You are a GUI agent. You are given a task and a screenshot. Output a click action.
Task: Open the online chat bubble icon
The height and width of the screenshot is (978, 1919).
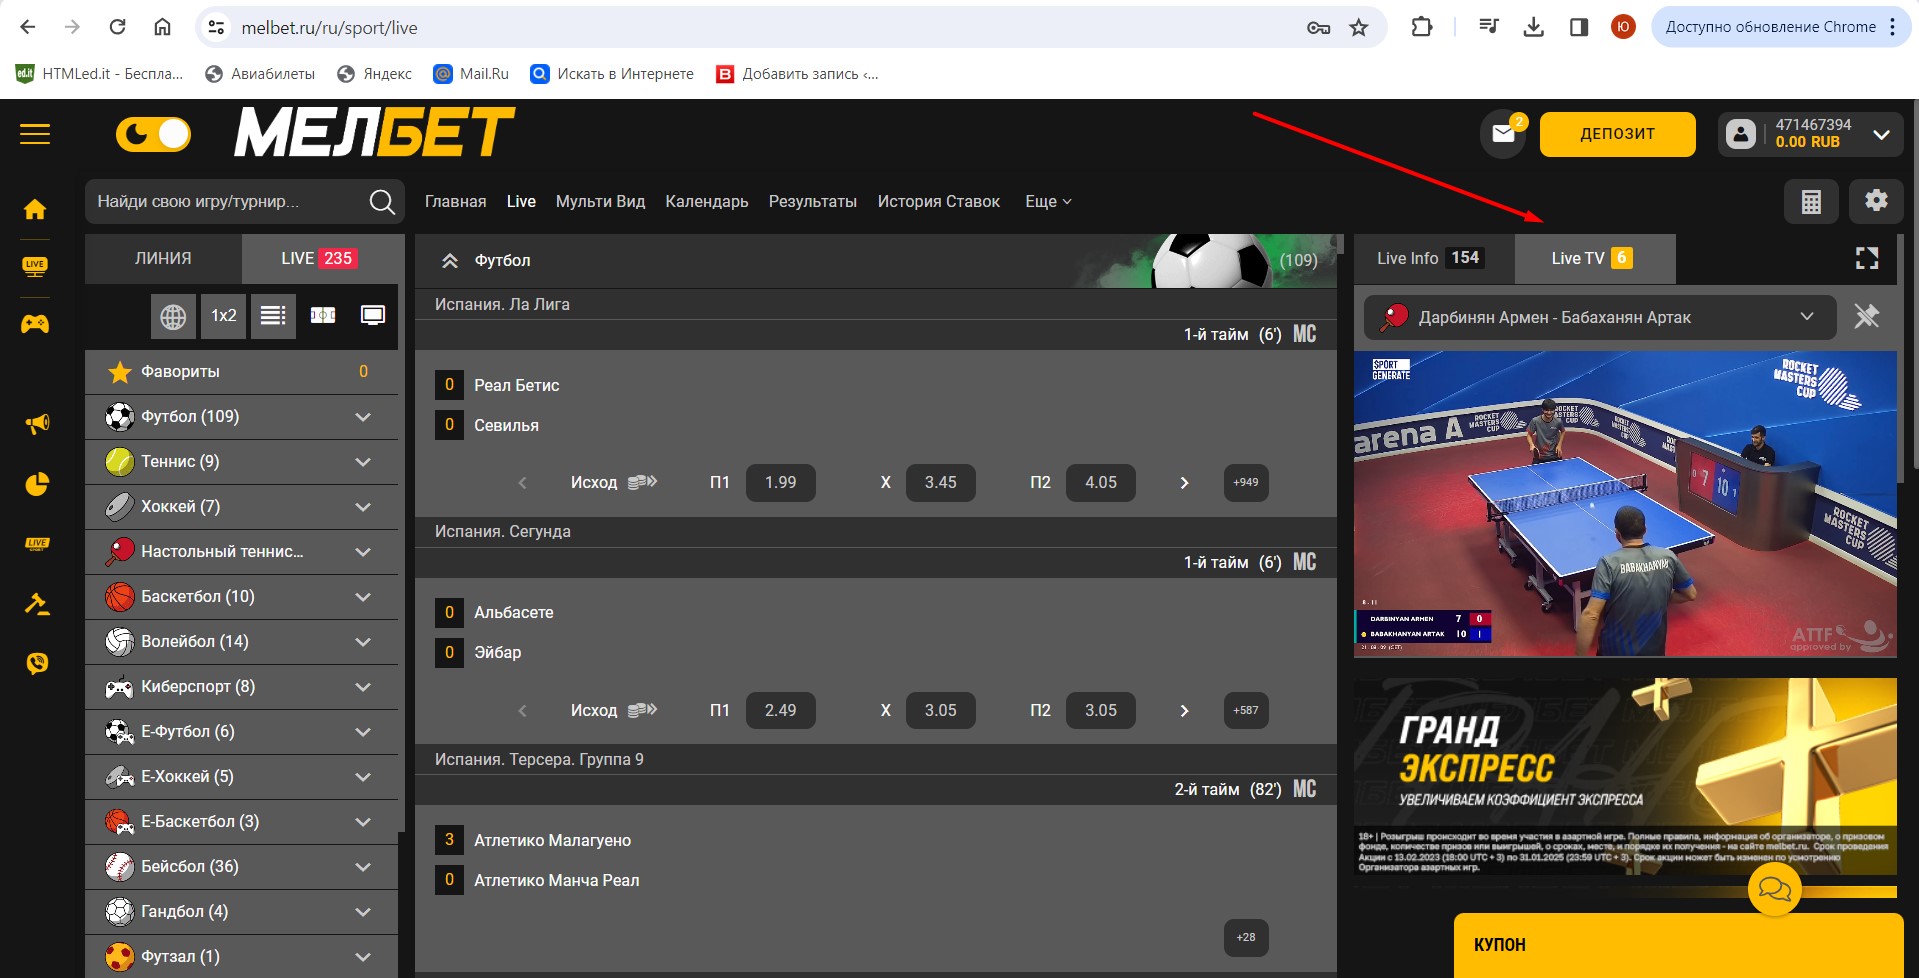click(1774, 888)
